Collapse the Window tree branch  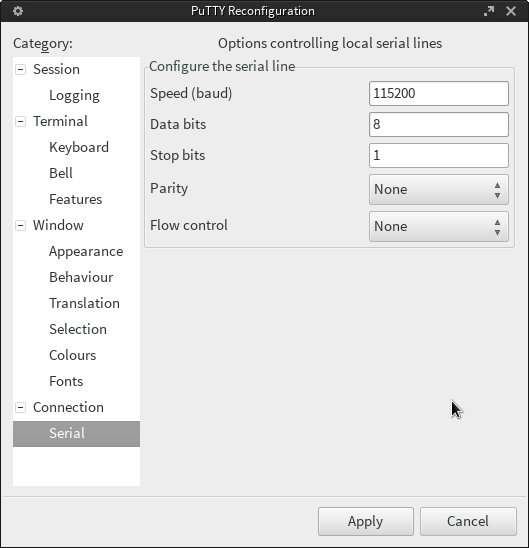pyautogui.click(x=20, y=225)
